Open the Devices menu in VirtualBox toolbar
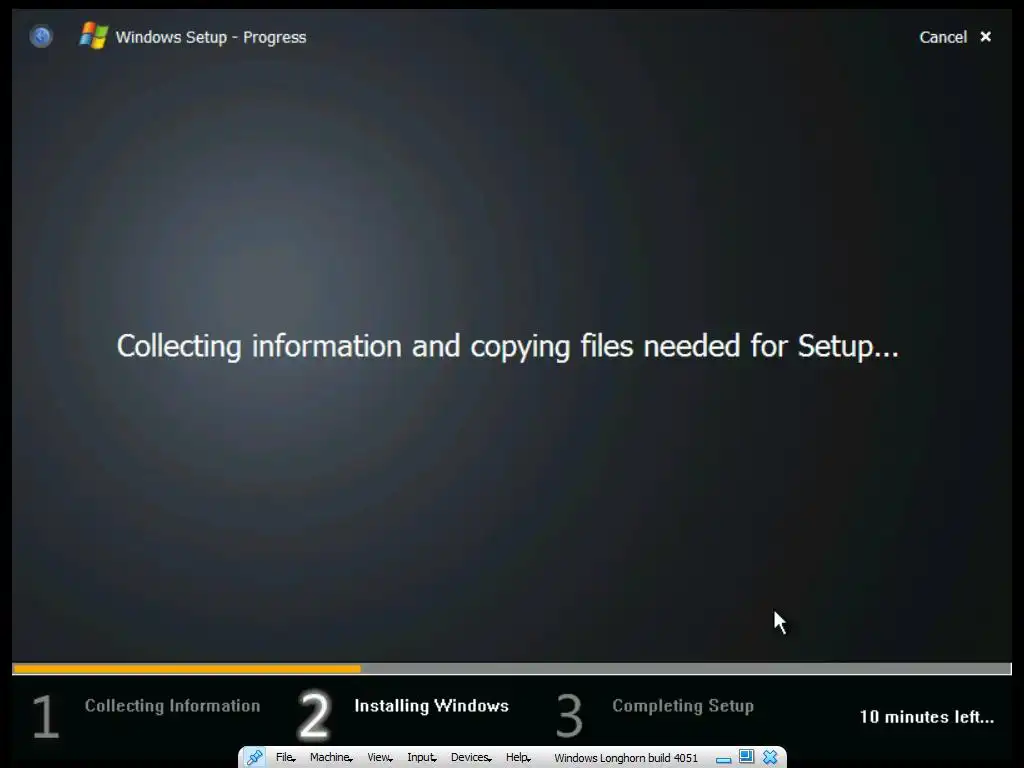 point(471,757)
